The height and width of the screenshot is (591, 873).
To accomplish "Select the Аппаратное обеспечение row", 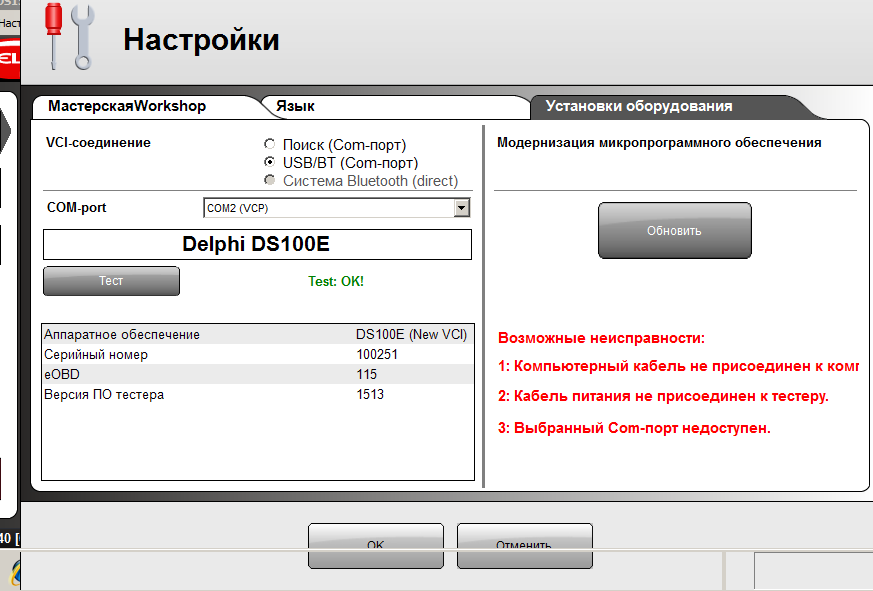I will tap(258, 334).
